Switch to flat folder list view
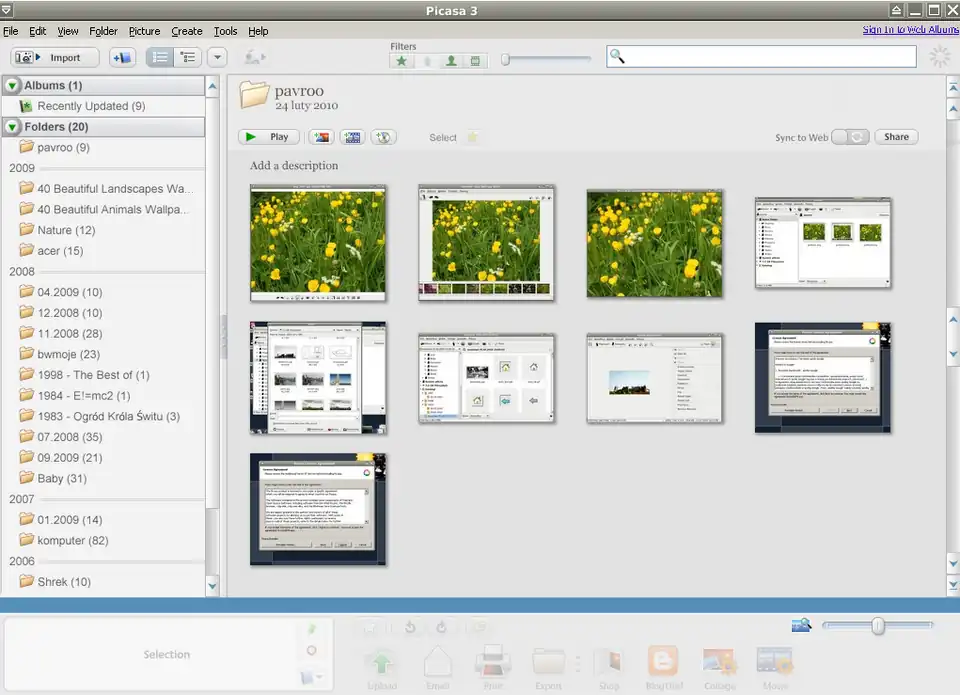960x695 pixels. [160, 58]
